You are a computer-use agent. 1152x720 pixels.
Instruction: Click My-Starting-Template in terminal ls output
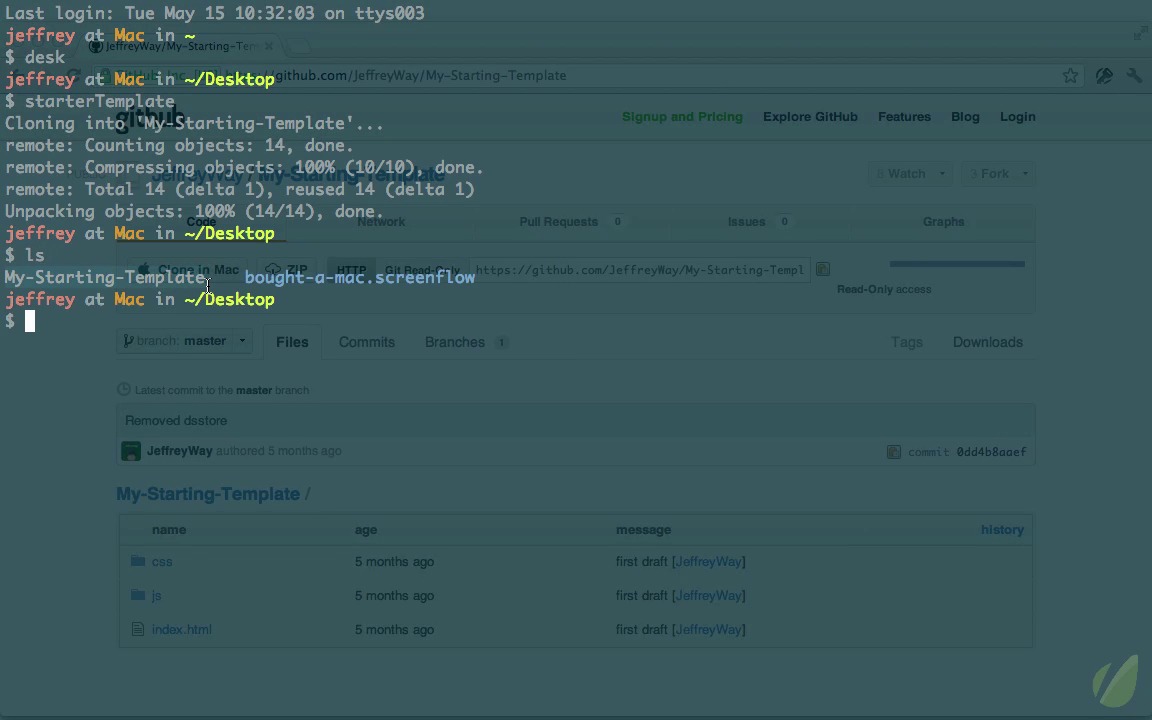pos(104,278)
